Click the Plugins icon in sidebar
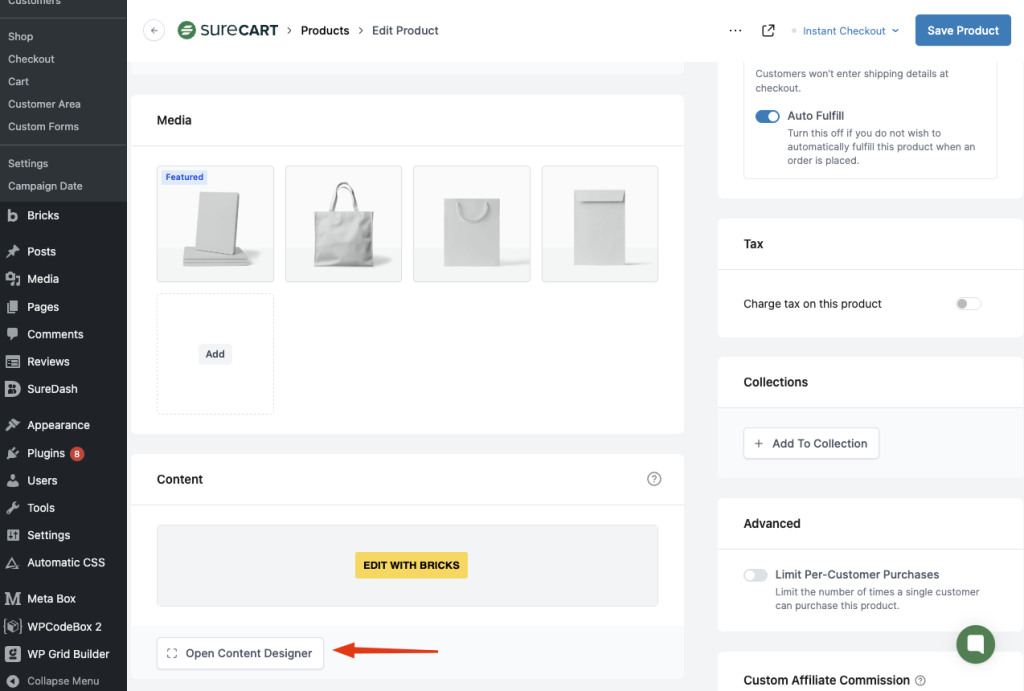The image size is (1024, 691). point(13,453)
